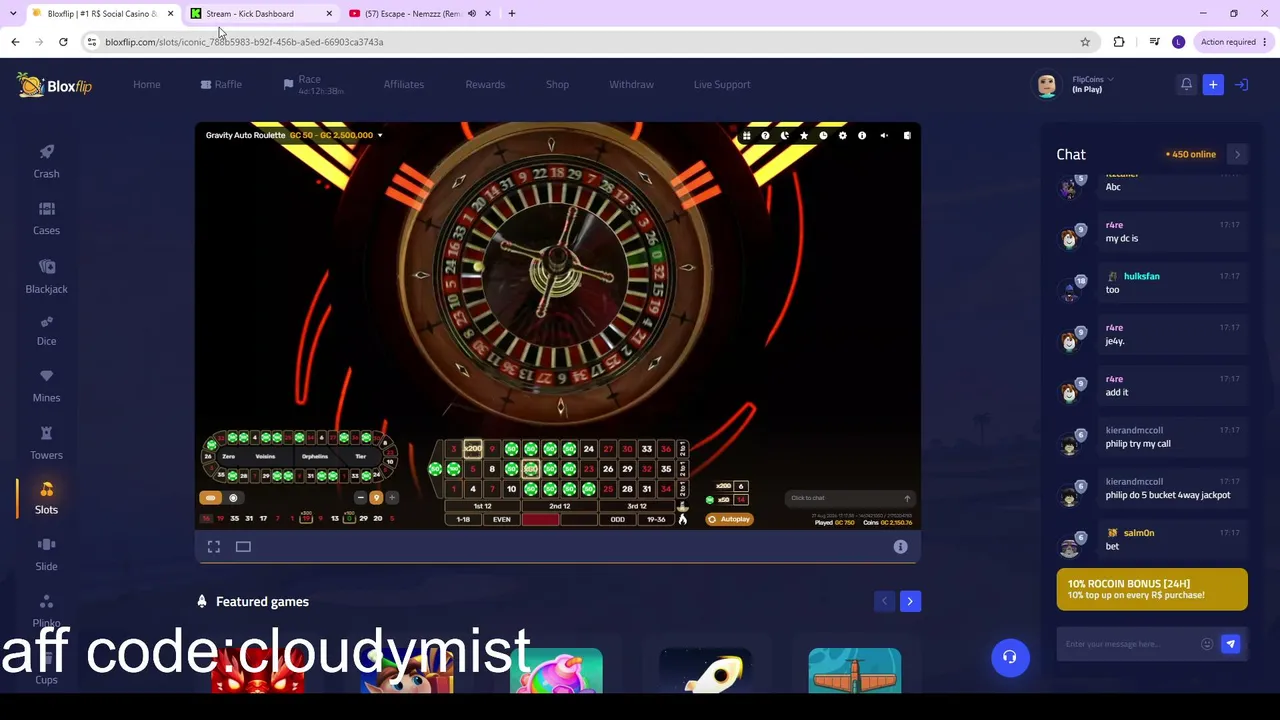
Task: Mute the YouTube tab audio
Action: coord(471,14)
